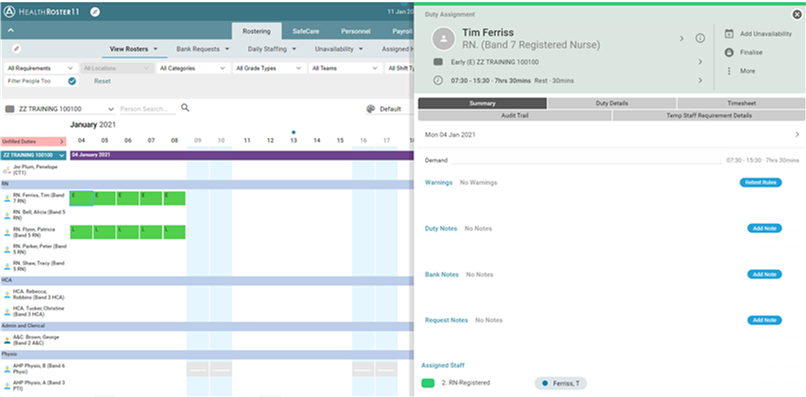Image resolution: width=806 pixels, height=397 pixels.
Task: Open the More options three-dot icon
Action: click(x=729, y=71)
